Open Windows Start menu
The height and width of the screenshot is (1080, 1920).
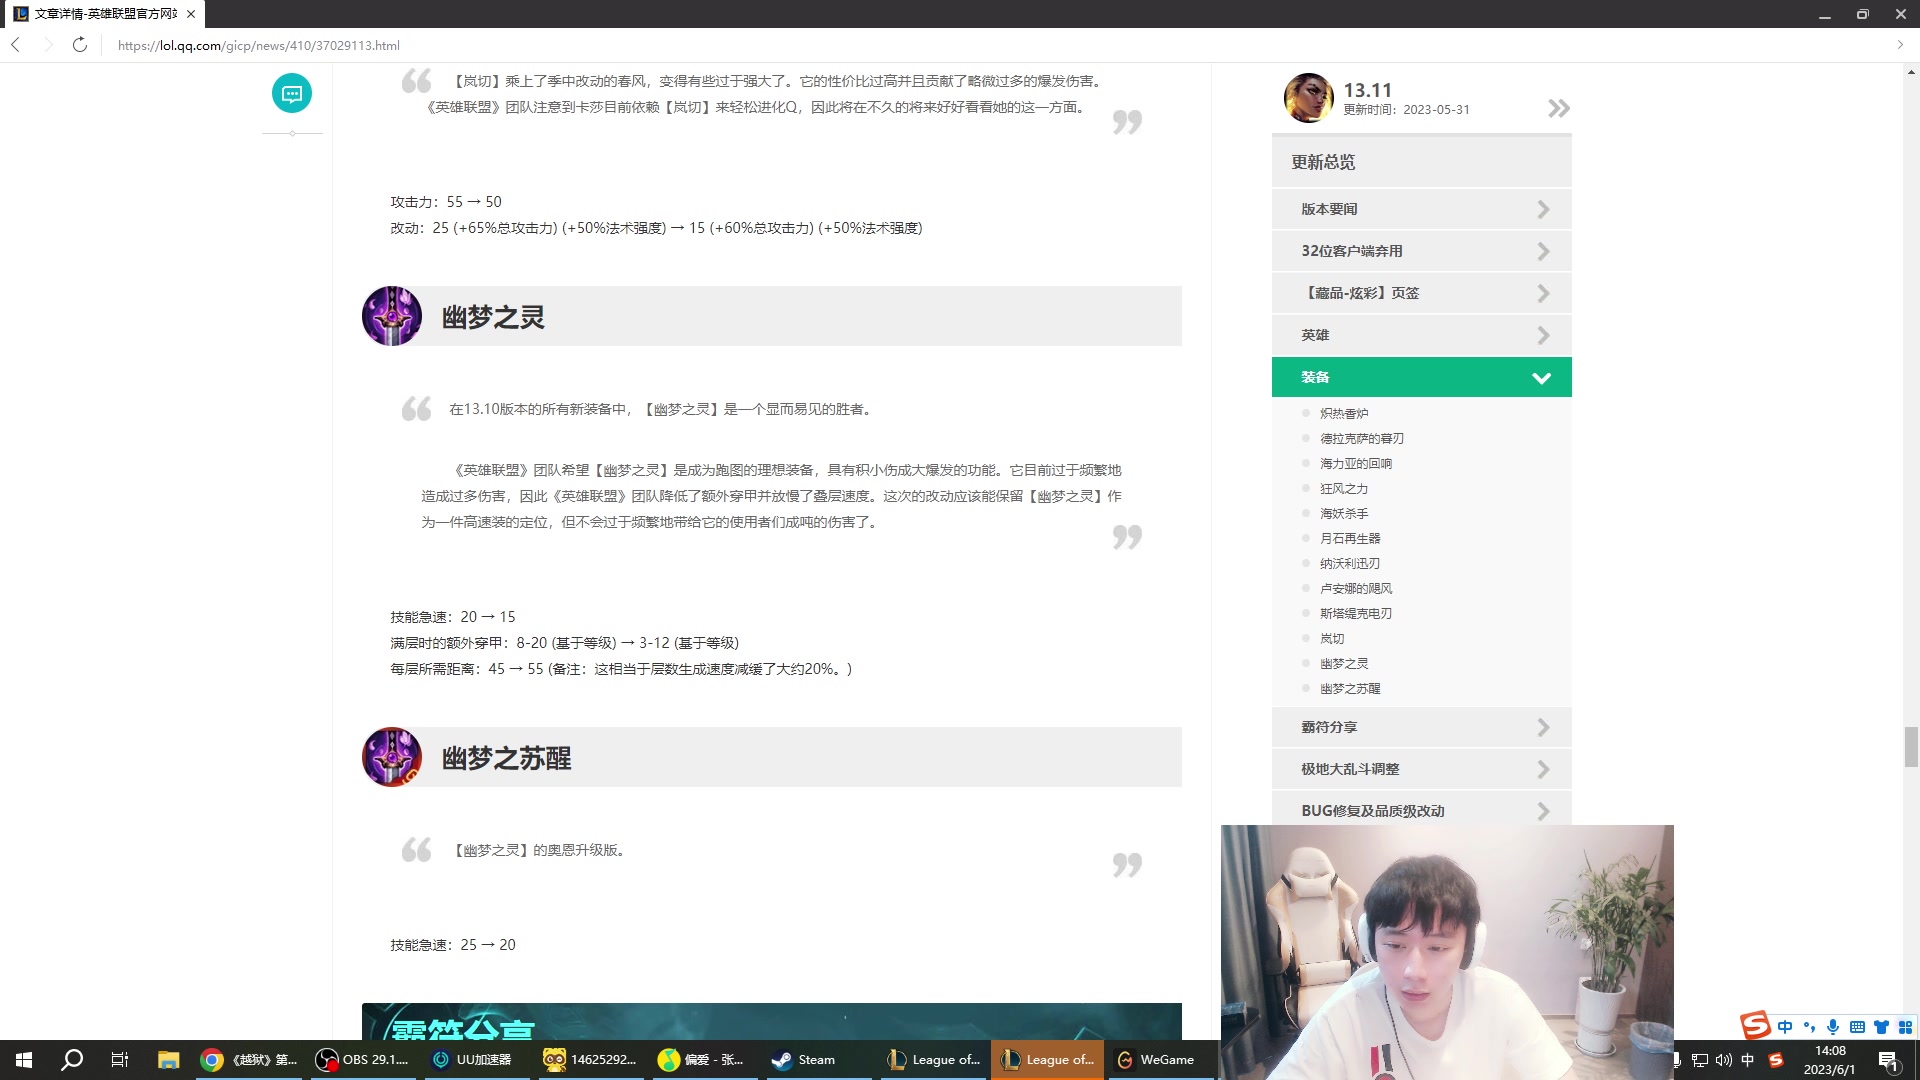[x=24, y=1060]
